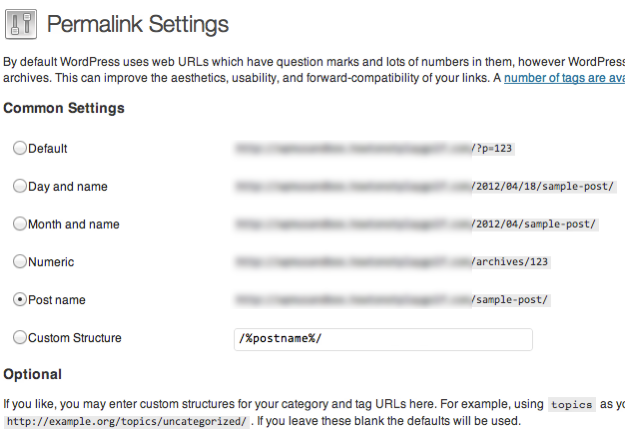Click the example.org/topics/uncategorized sample URL
Image resolution: width=625 pixels, height=438 pixels.
(126, 422)
